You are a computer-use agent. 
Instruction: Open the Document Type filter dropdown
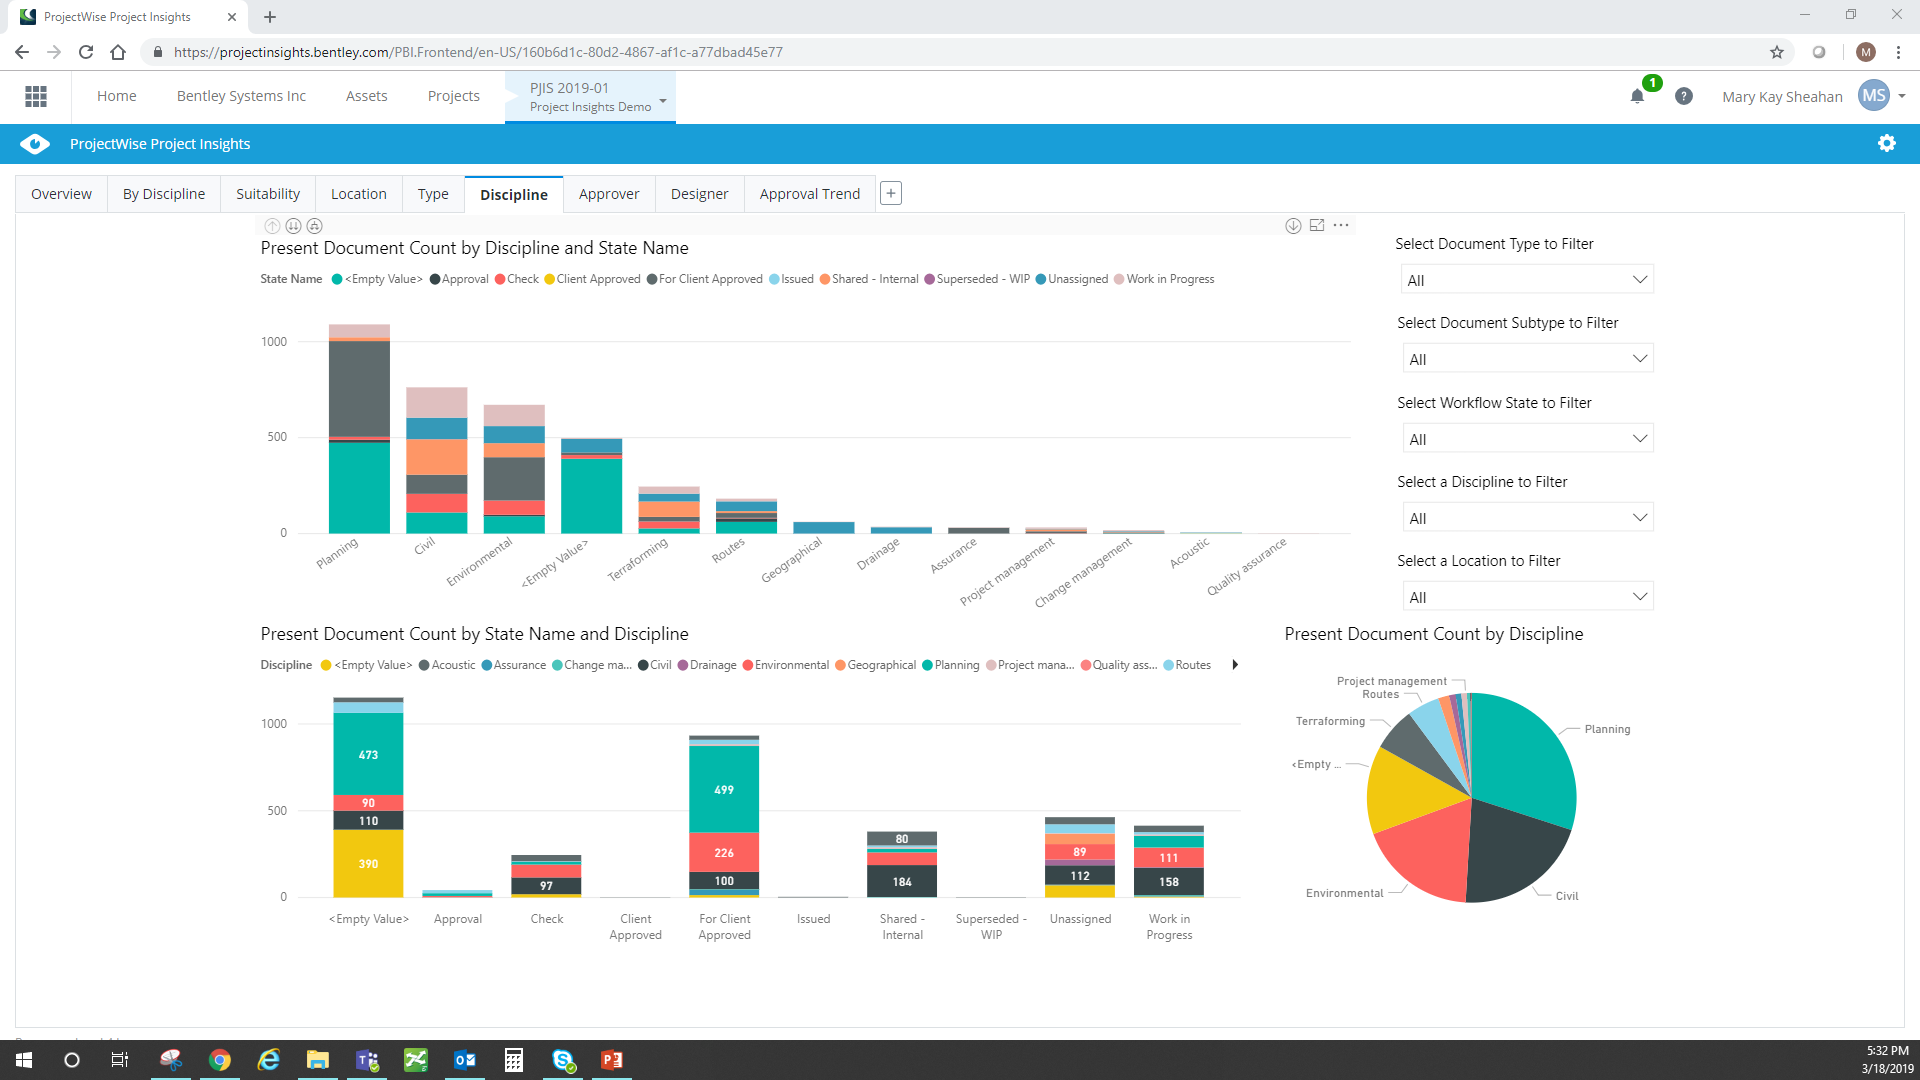(1527, 279)
